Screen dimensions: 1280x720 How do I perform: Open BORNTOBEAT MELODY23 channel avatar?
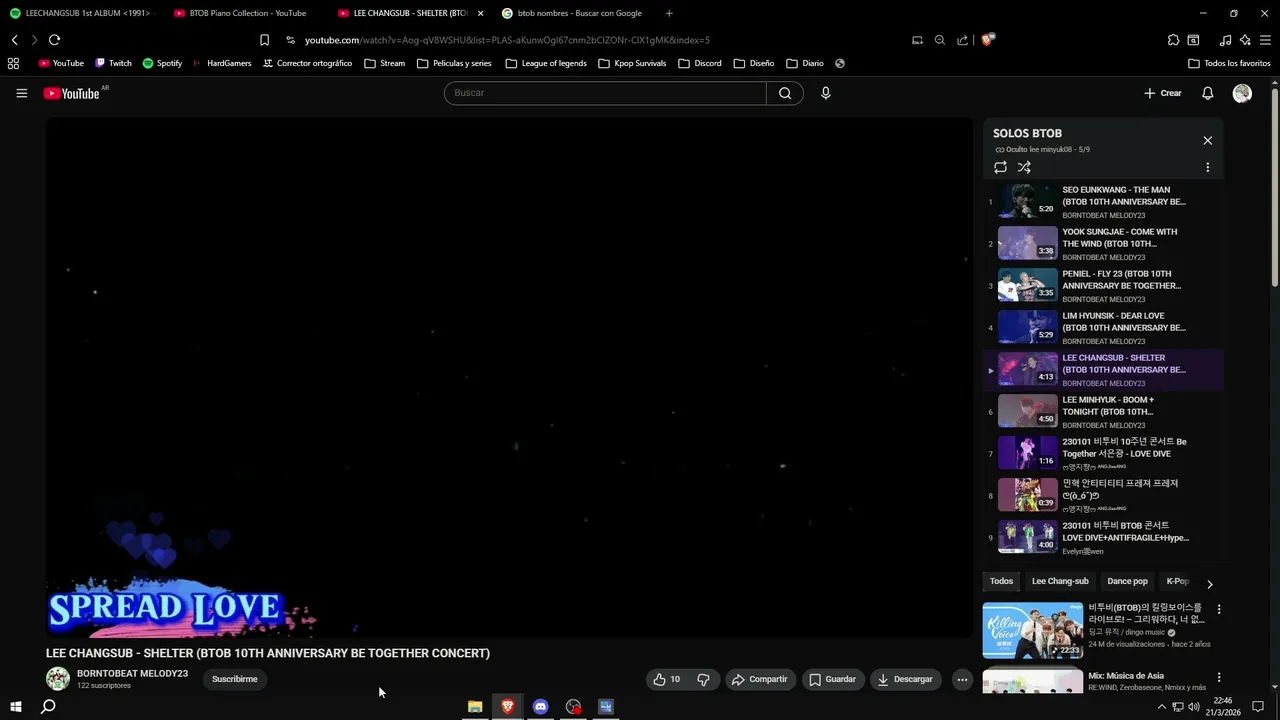58,679
